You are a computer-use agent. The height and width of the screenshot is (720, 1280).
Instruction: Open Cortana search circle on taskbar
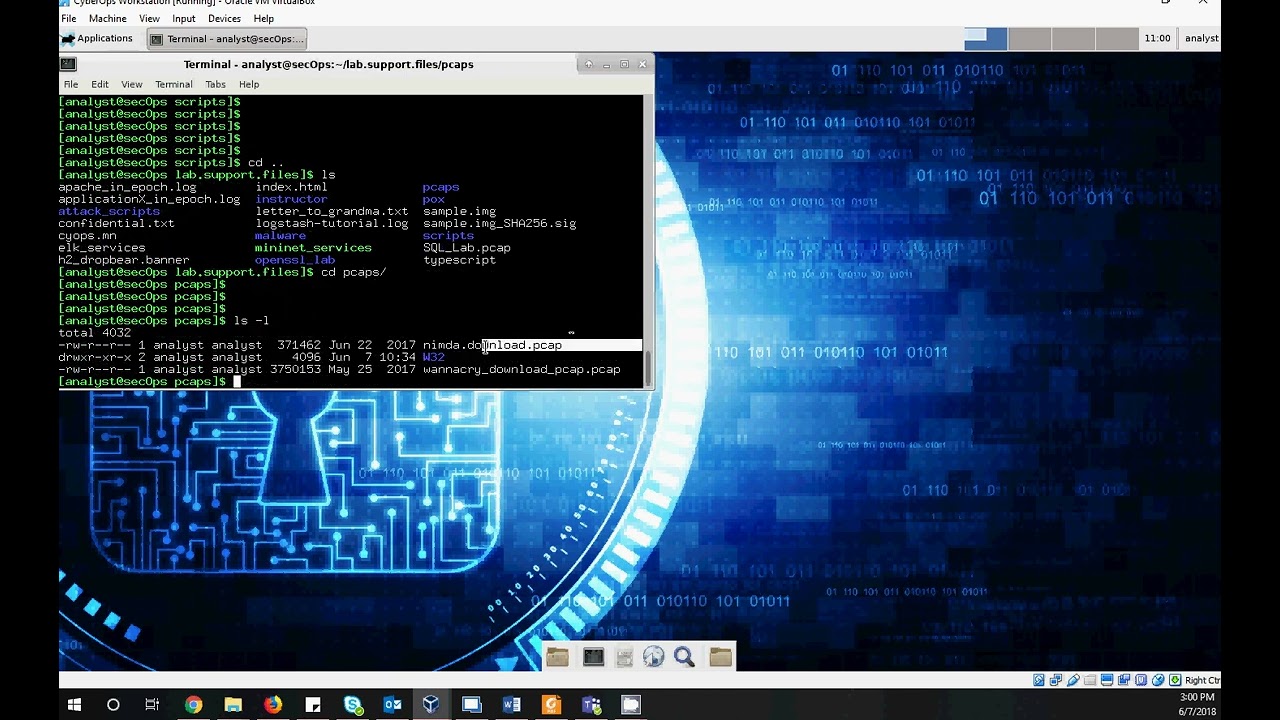[113, 705]
